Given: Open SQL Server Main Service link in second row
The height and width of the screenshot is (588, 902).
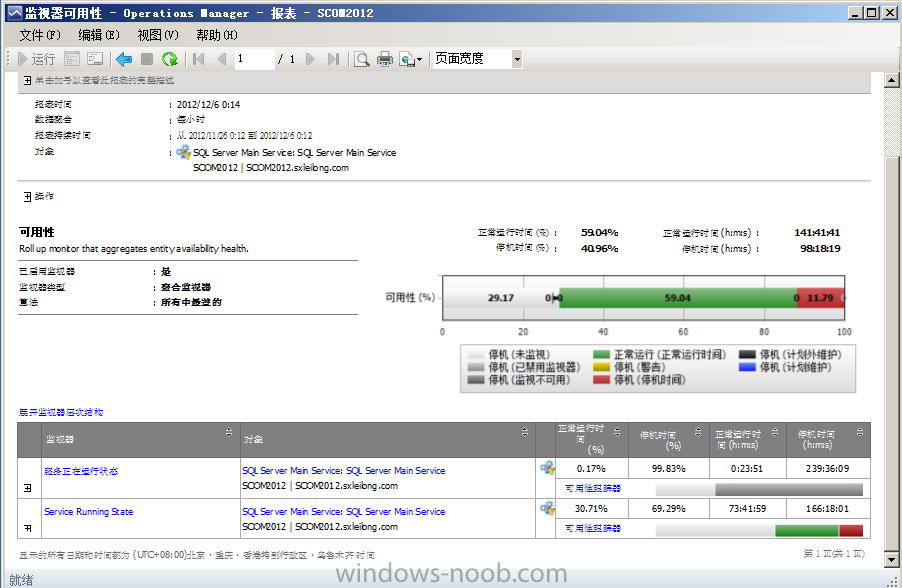Looking at the screenshot, I should tap(343, 511).
